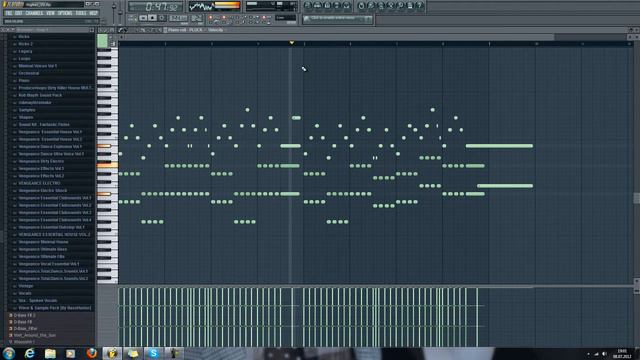
Task: Toggle pattern/song mode switch
Action: [x=132, y=18]
